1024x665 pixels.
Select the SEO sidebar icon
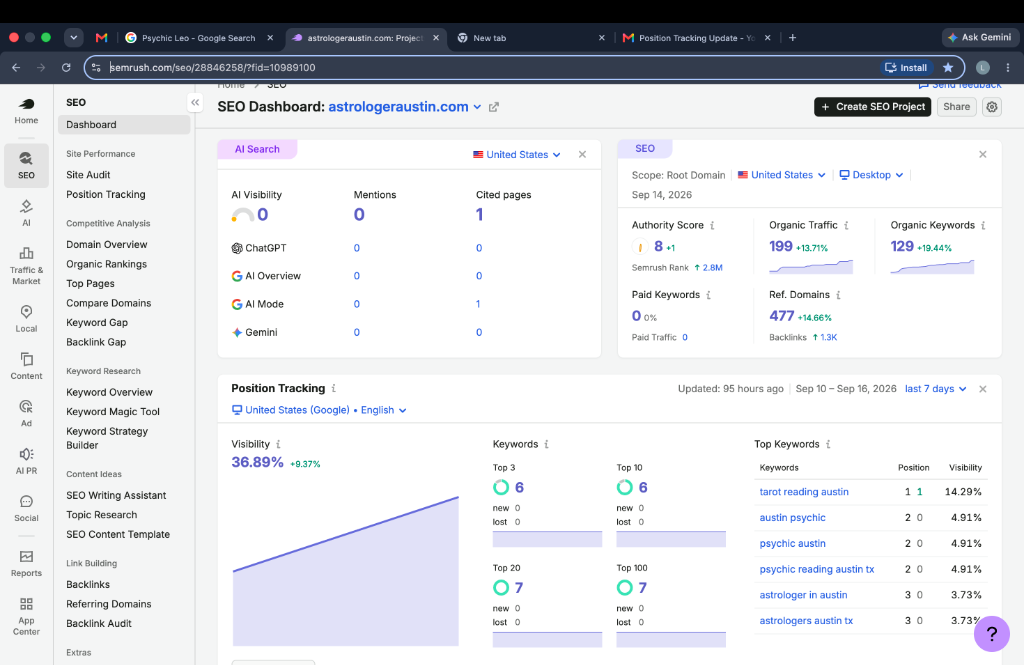click(26, 165)
